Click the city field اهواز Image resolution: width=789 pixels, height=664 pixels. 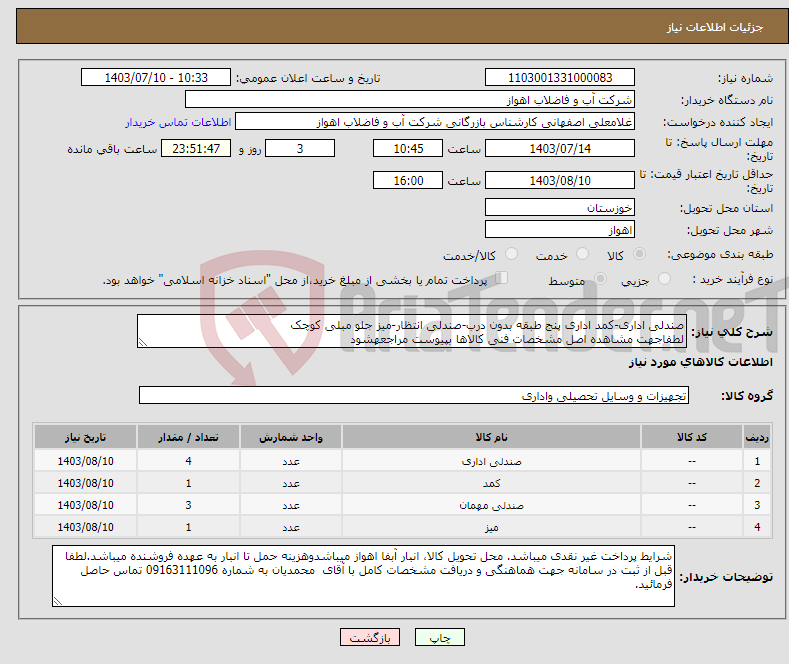(x=560, y=229)
